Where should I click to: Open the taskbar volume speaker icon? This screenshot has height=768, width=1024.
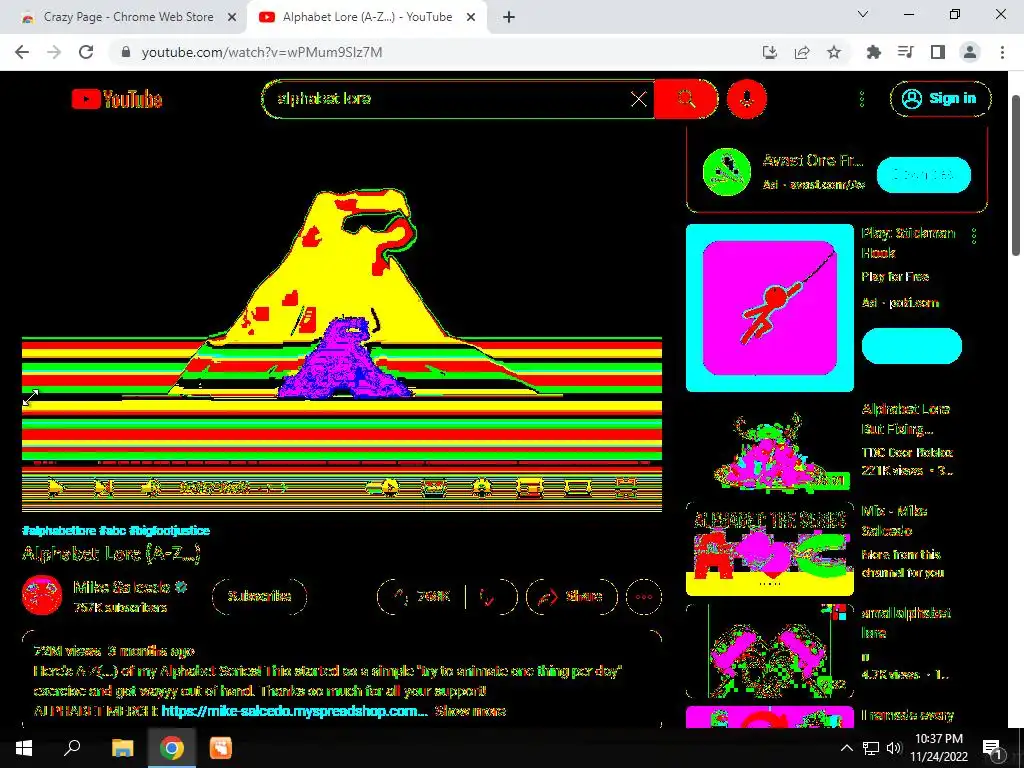pyautogui.click(x=894, y=748)
